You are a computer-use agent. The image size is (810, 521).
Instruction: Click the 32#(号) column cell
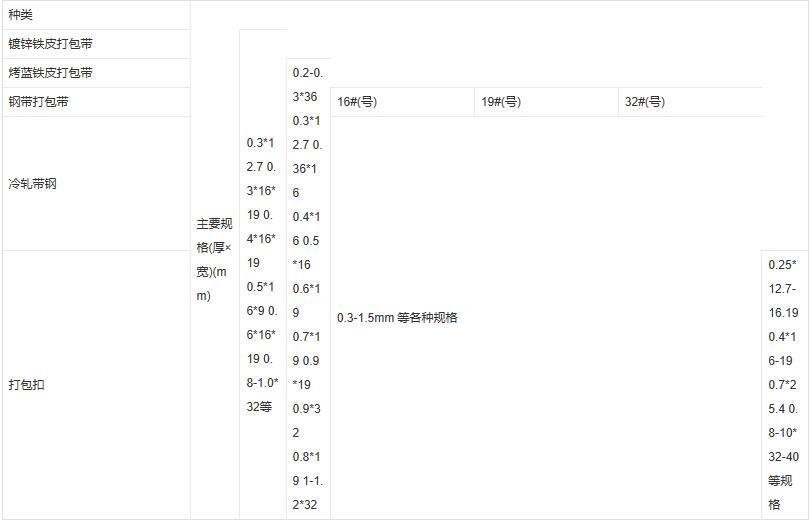point(645,102)
